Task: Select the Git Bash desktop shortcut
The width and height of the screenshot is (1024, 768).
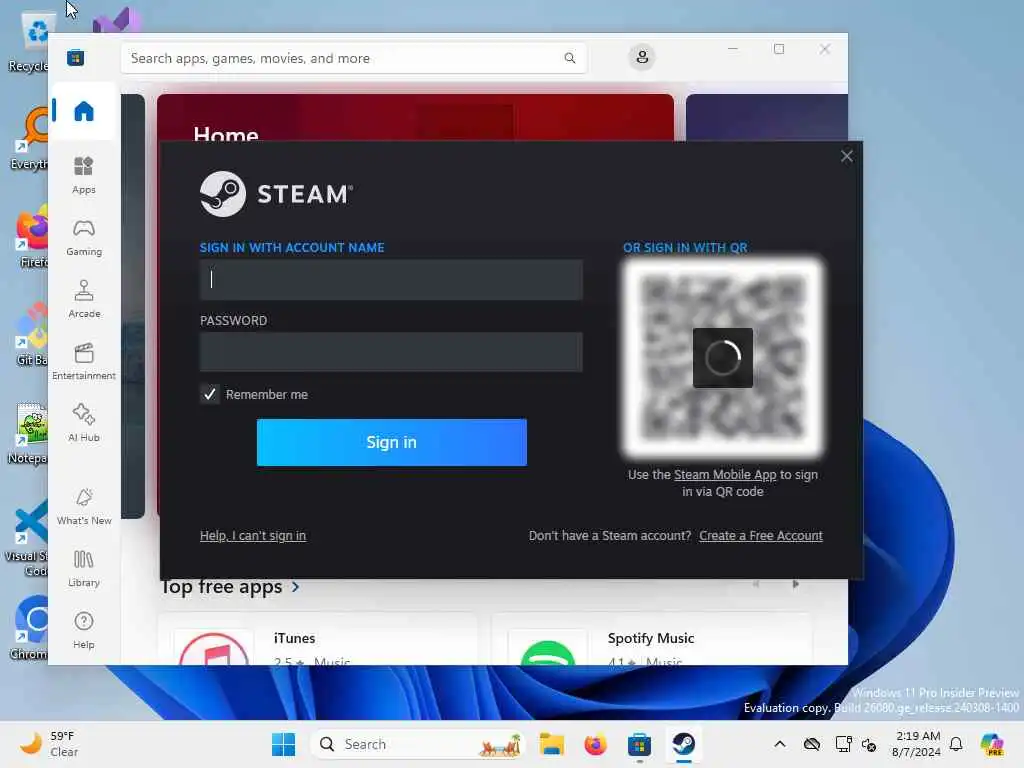Action: (30, 336)
